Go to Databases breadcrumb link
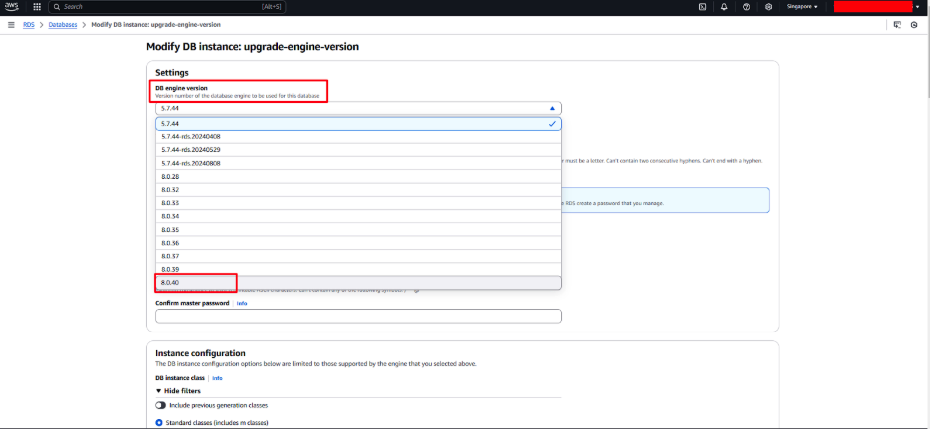 [x=63, y=25]
